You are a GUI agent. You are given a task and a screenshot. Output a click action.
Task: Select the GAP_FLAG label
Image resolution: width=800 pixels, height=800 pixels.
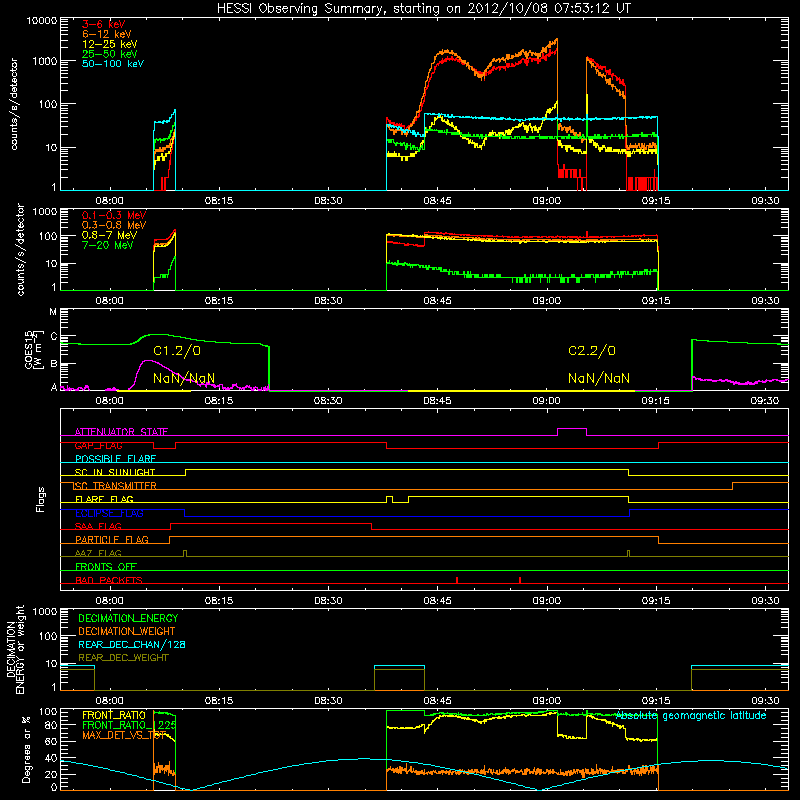coord(98,445)
